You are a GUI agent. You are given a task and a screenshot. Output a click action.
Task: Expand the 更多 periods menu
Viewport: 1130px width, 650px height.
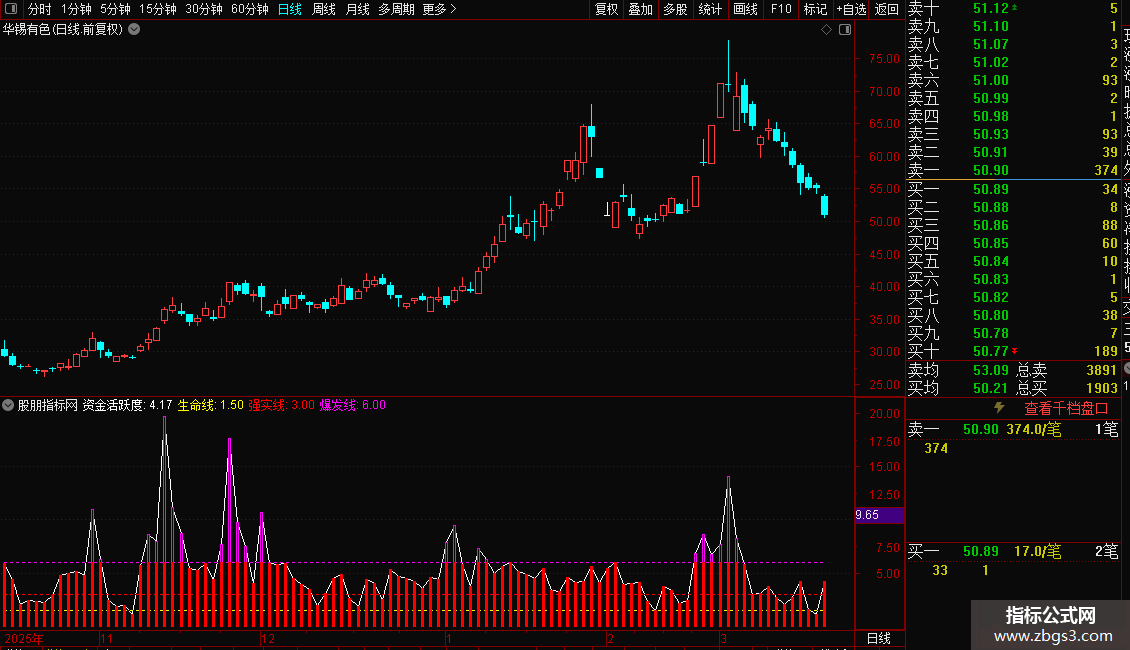[439, 9]
